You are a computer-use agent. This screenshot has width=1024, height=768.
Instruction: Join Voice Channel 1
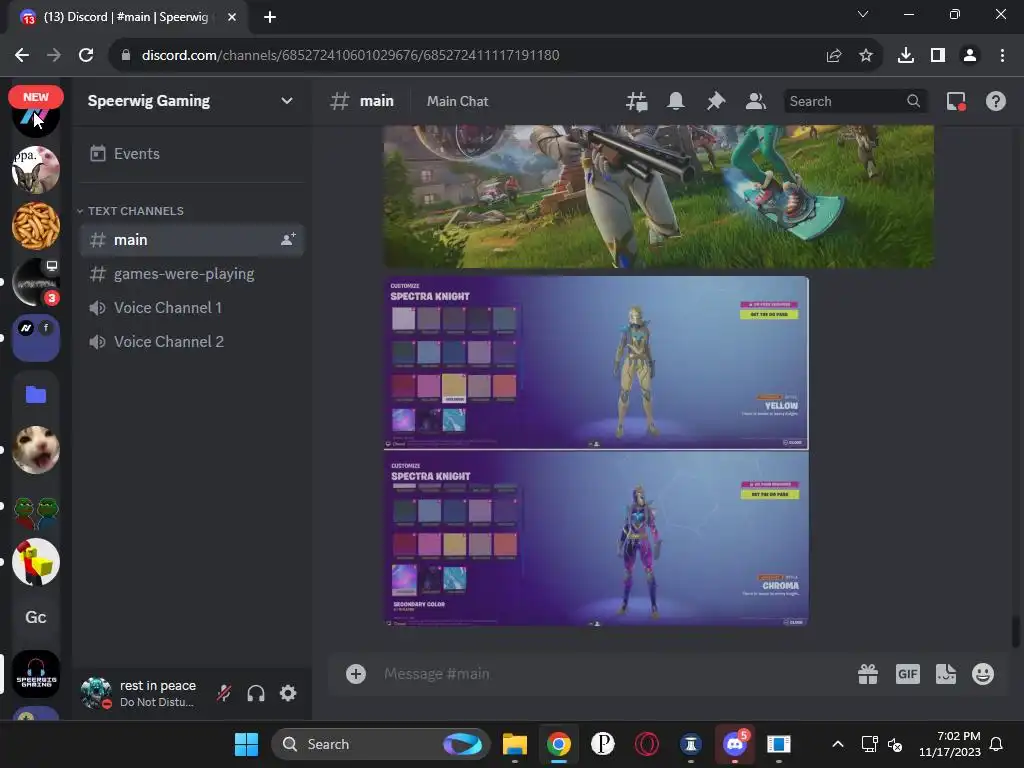tap(191, 308)
